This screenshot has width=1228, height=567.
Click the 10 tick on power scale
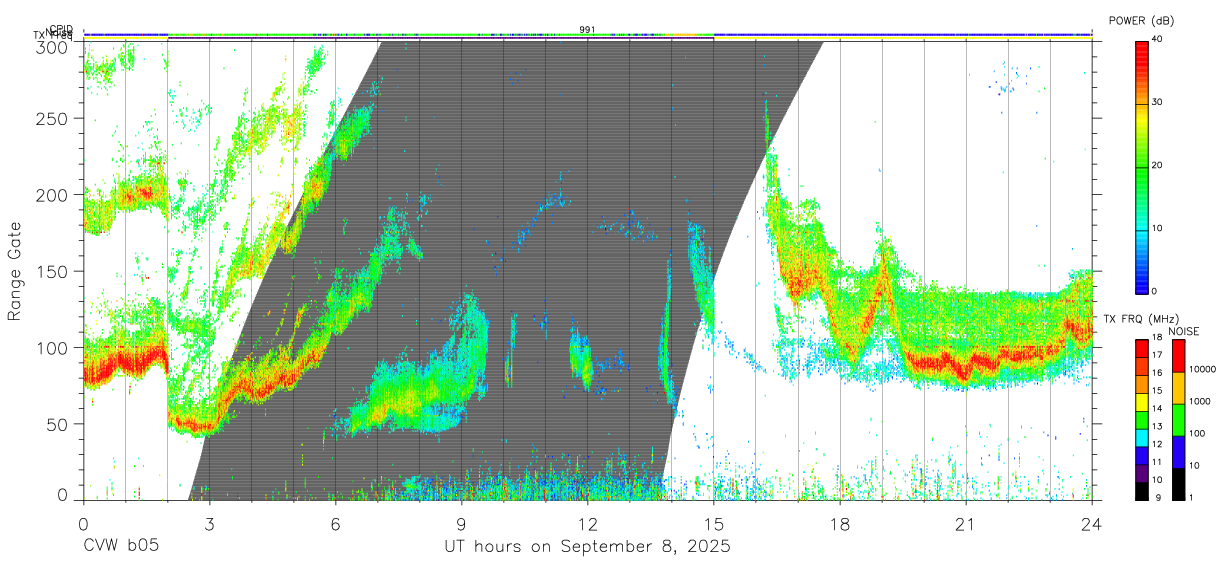tap(1158, 228)
